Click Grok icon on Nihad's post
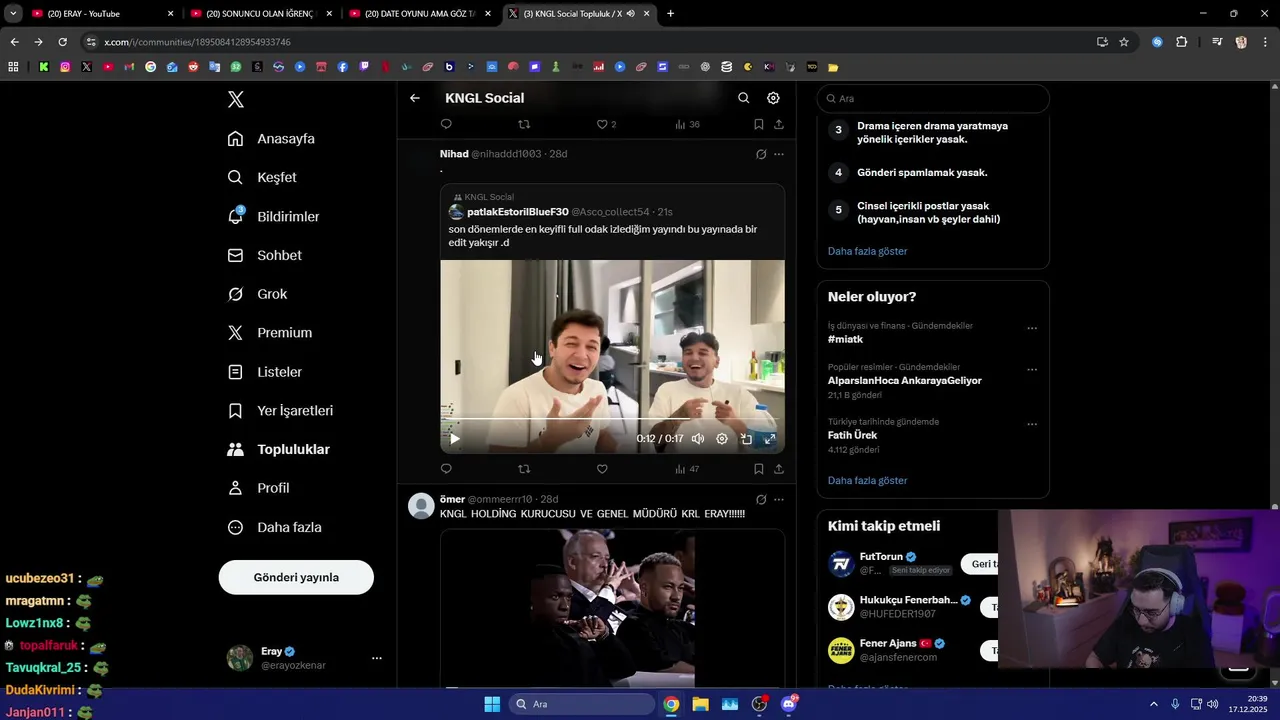This screenshot has width=1280, height=720. pyautogui.click(x=761, y=154)
